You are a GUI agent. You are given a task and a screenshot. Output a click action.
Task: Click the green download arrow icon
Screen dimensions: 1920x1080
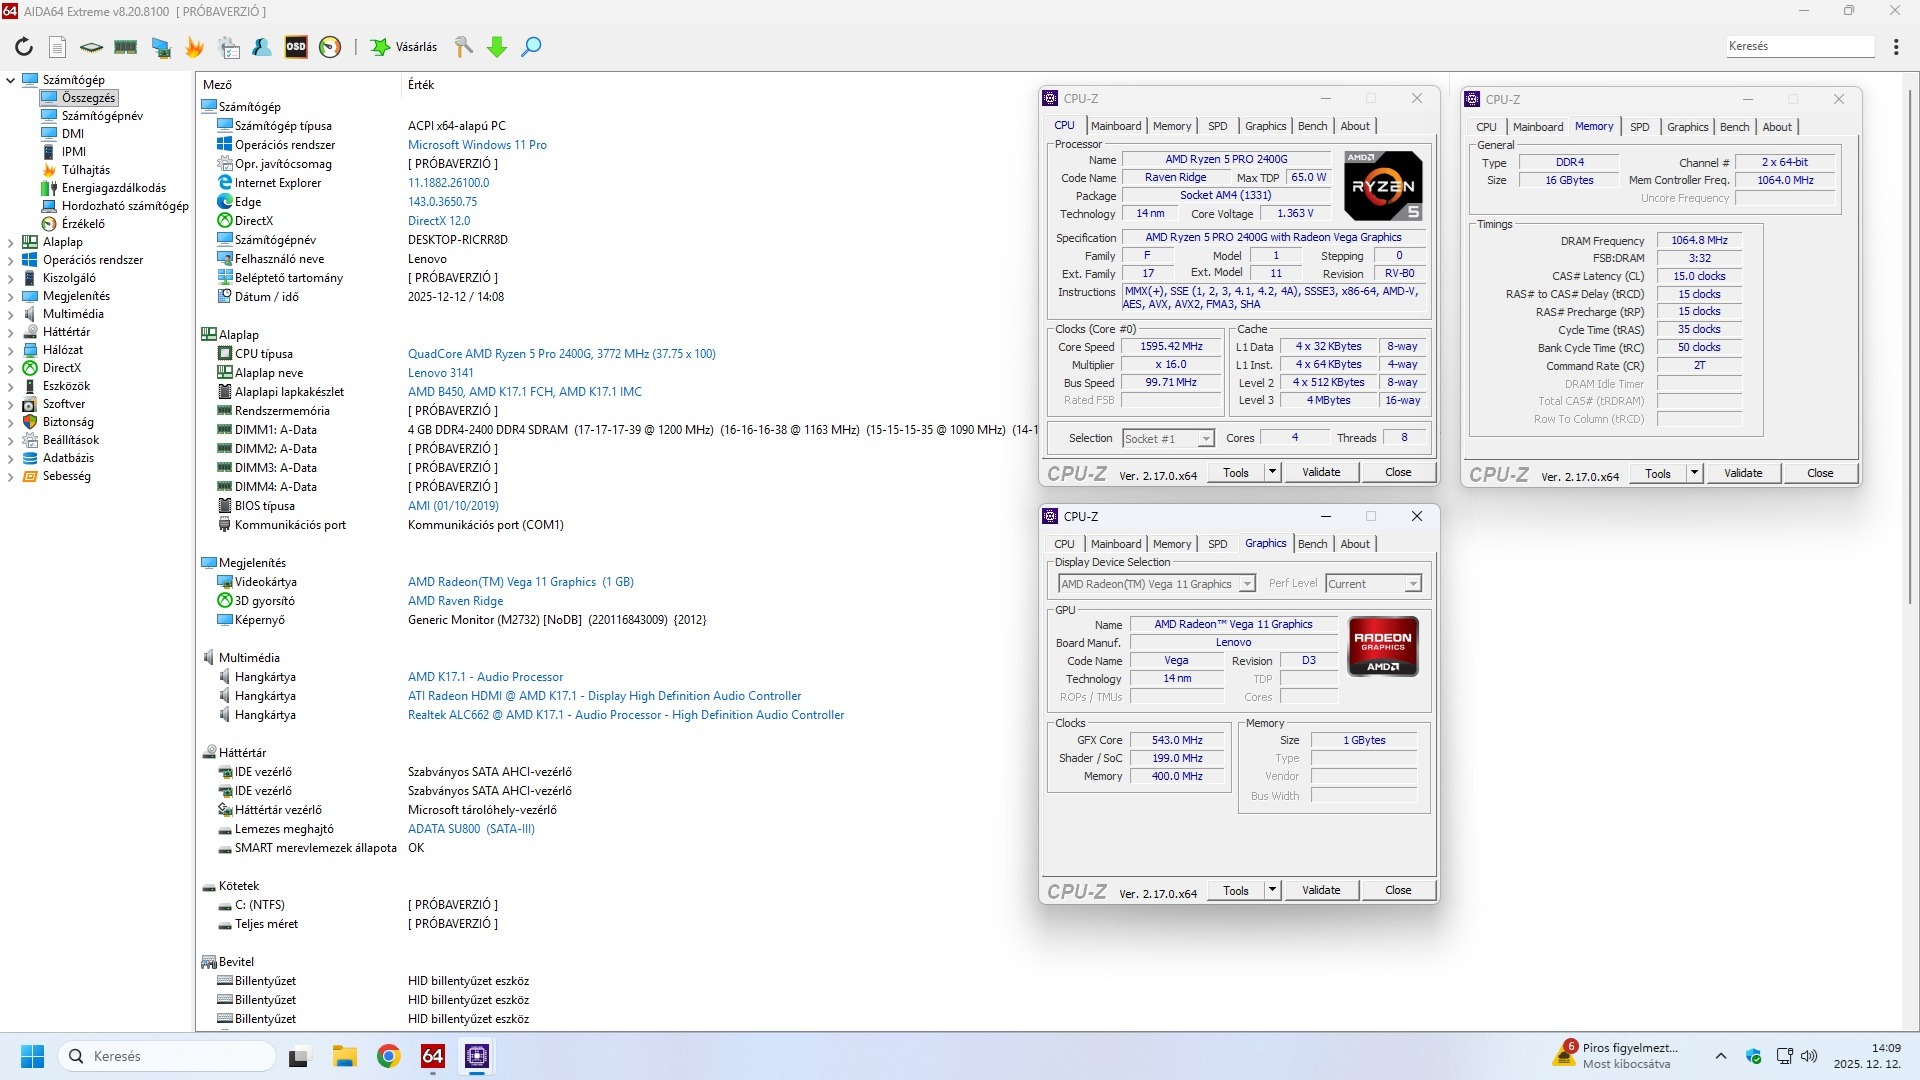point(497,47)
